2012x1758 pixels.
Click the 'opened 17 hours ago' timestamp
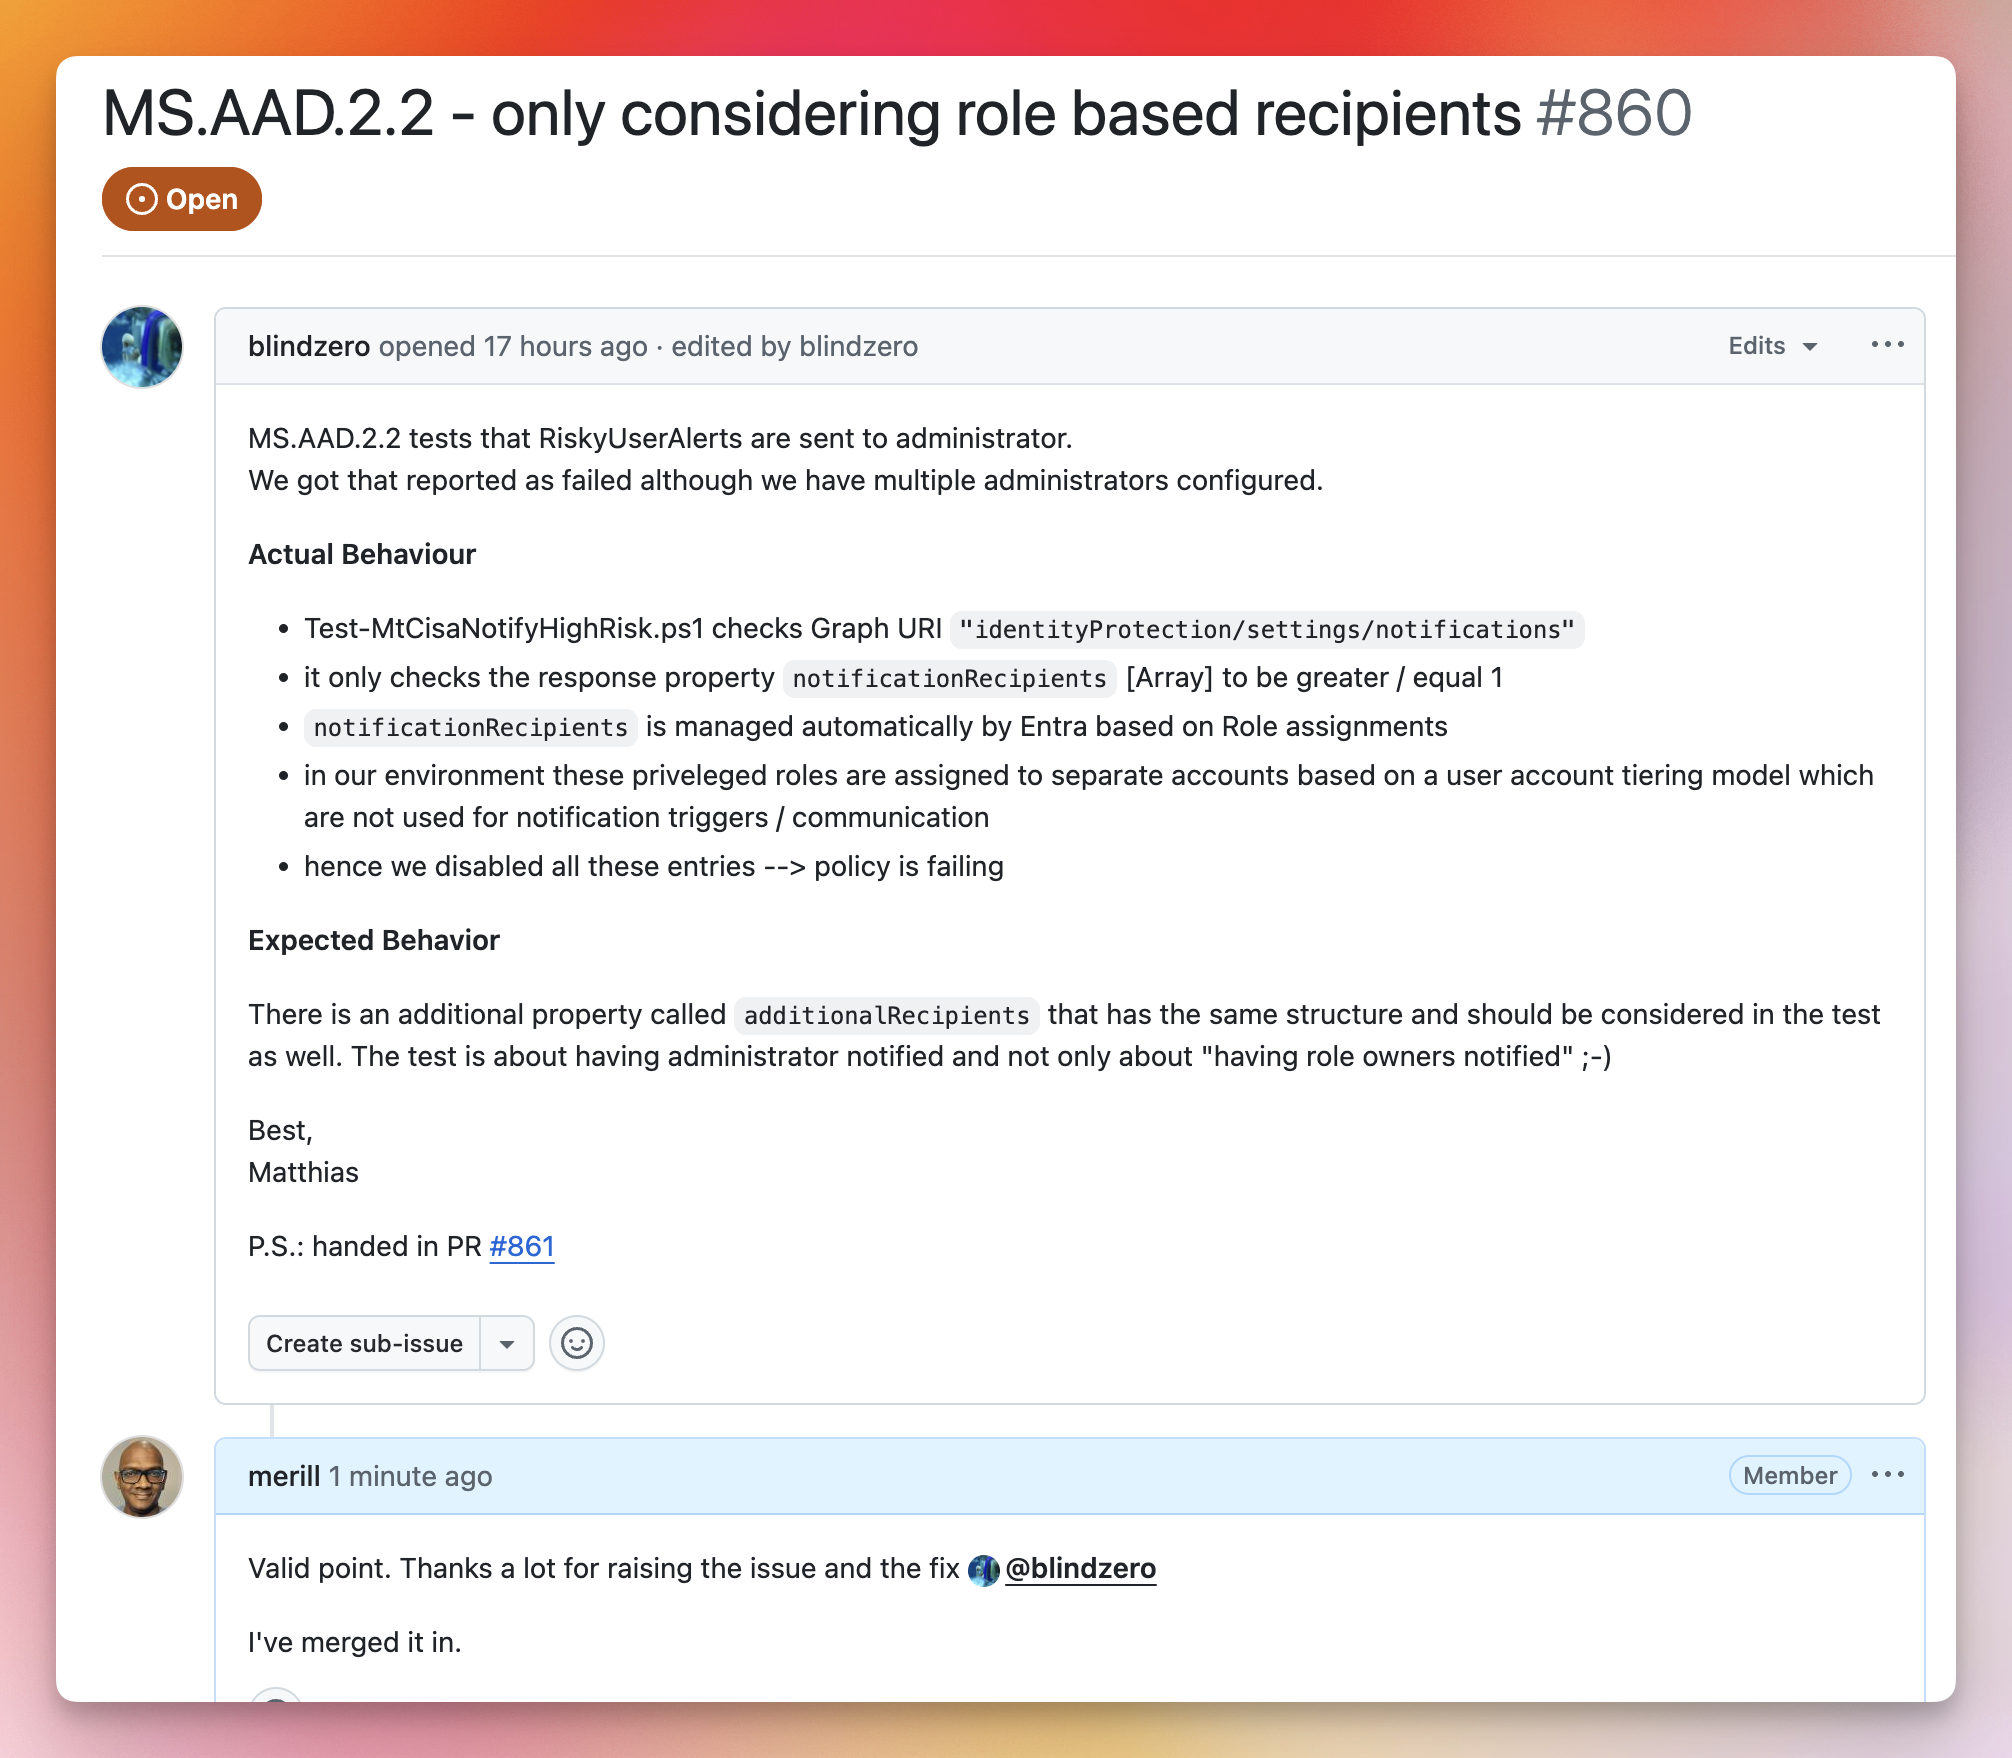[513, 346]
